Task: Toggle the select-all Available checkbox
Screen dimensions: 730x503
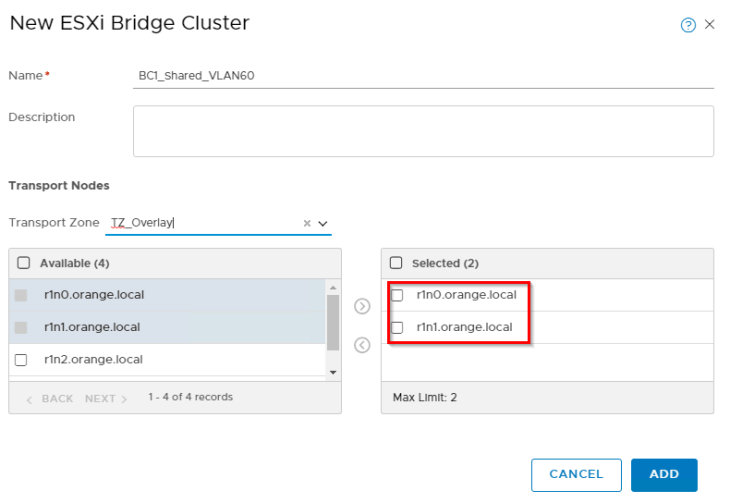Action: (24, 263)
